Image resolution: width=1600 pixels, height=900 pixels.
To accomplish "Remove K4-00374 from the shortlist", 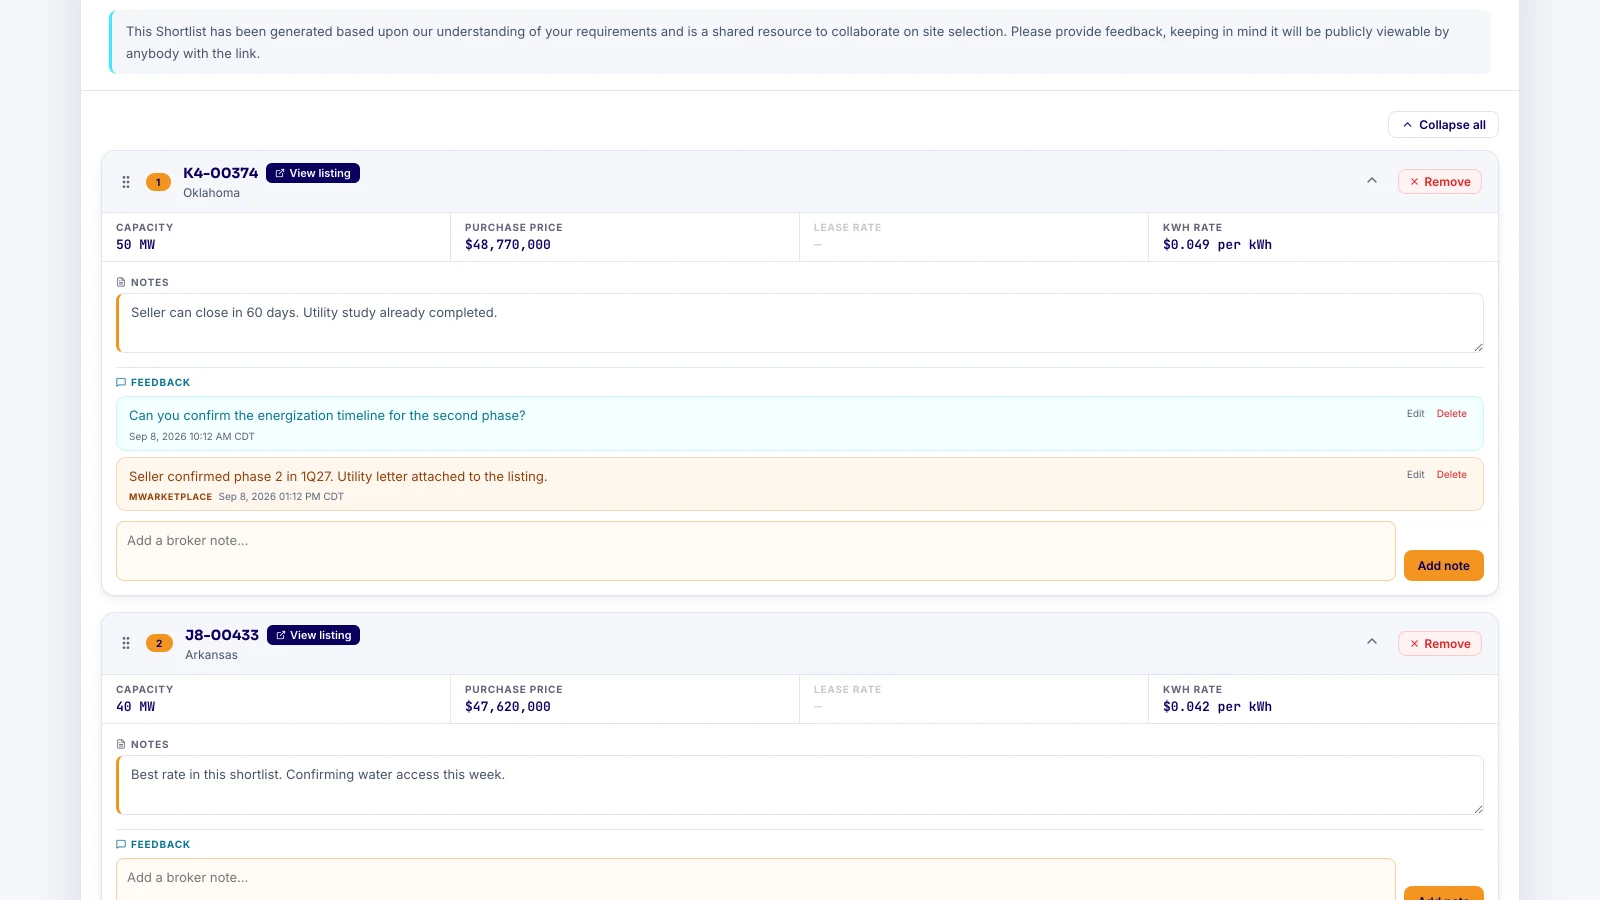I will tap(1440, 182).
